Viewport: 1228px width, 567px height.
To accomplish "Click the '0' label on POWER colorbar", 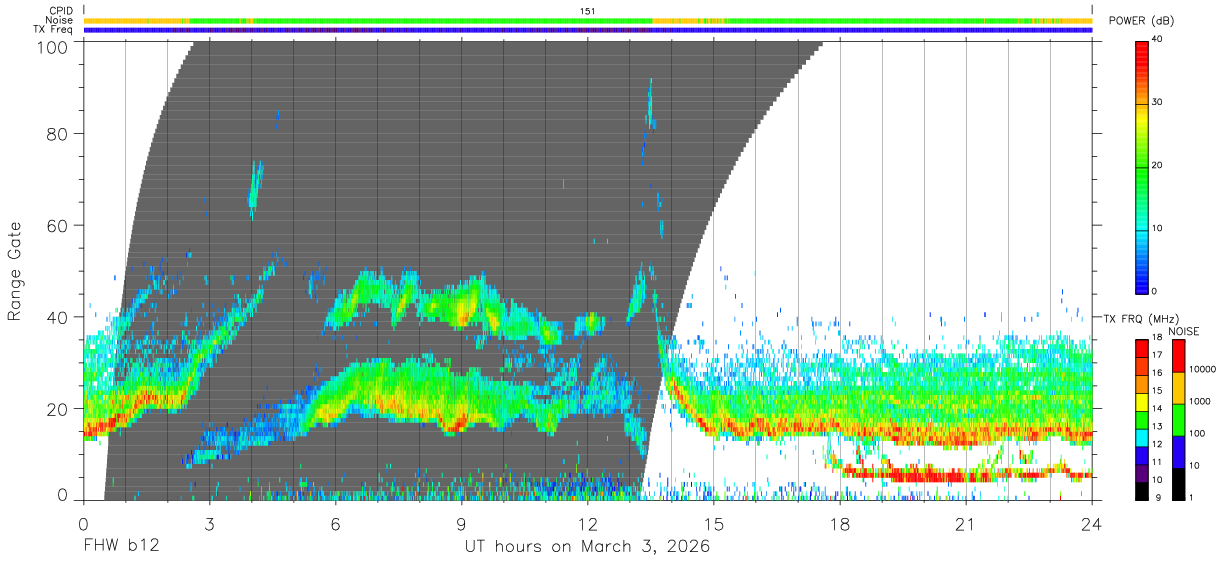I will [1156, 291].
